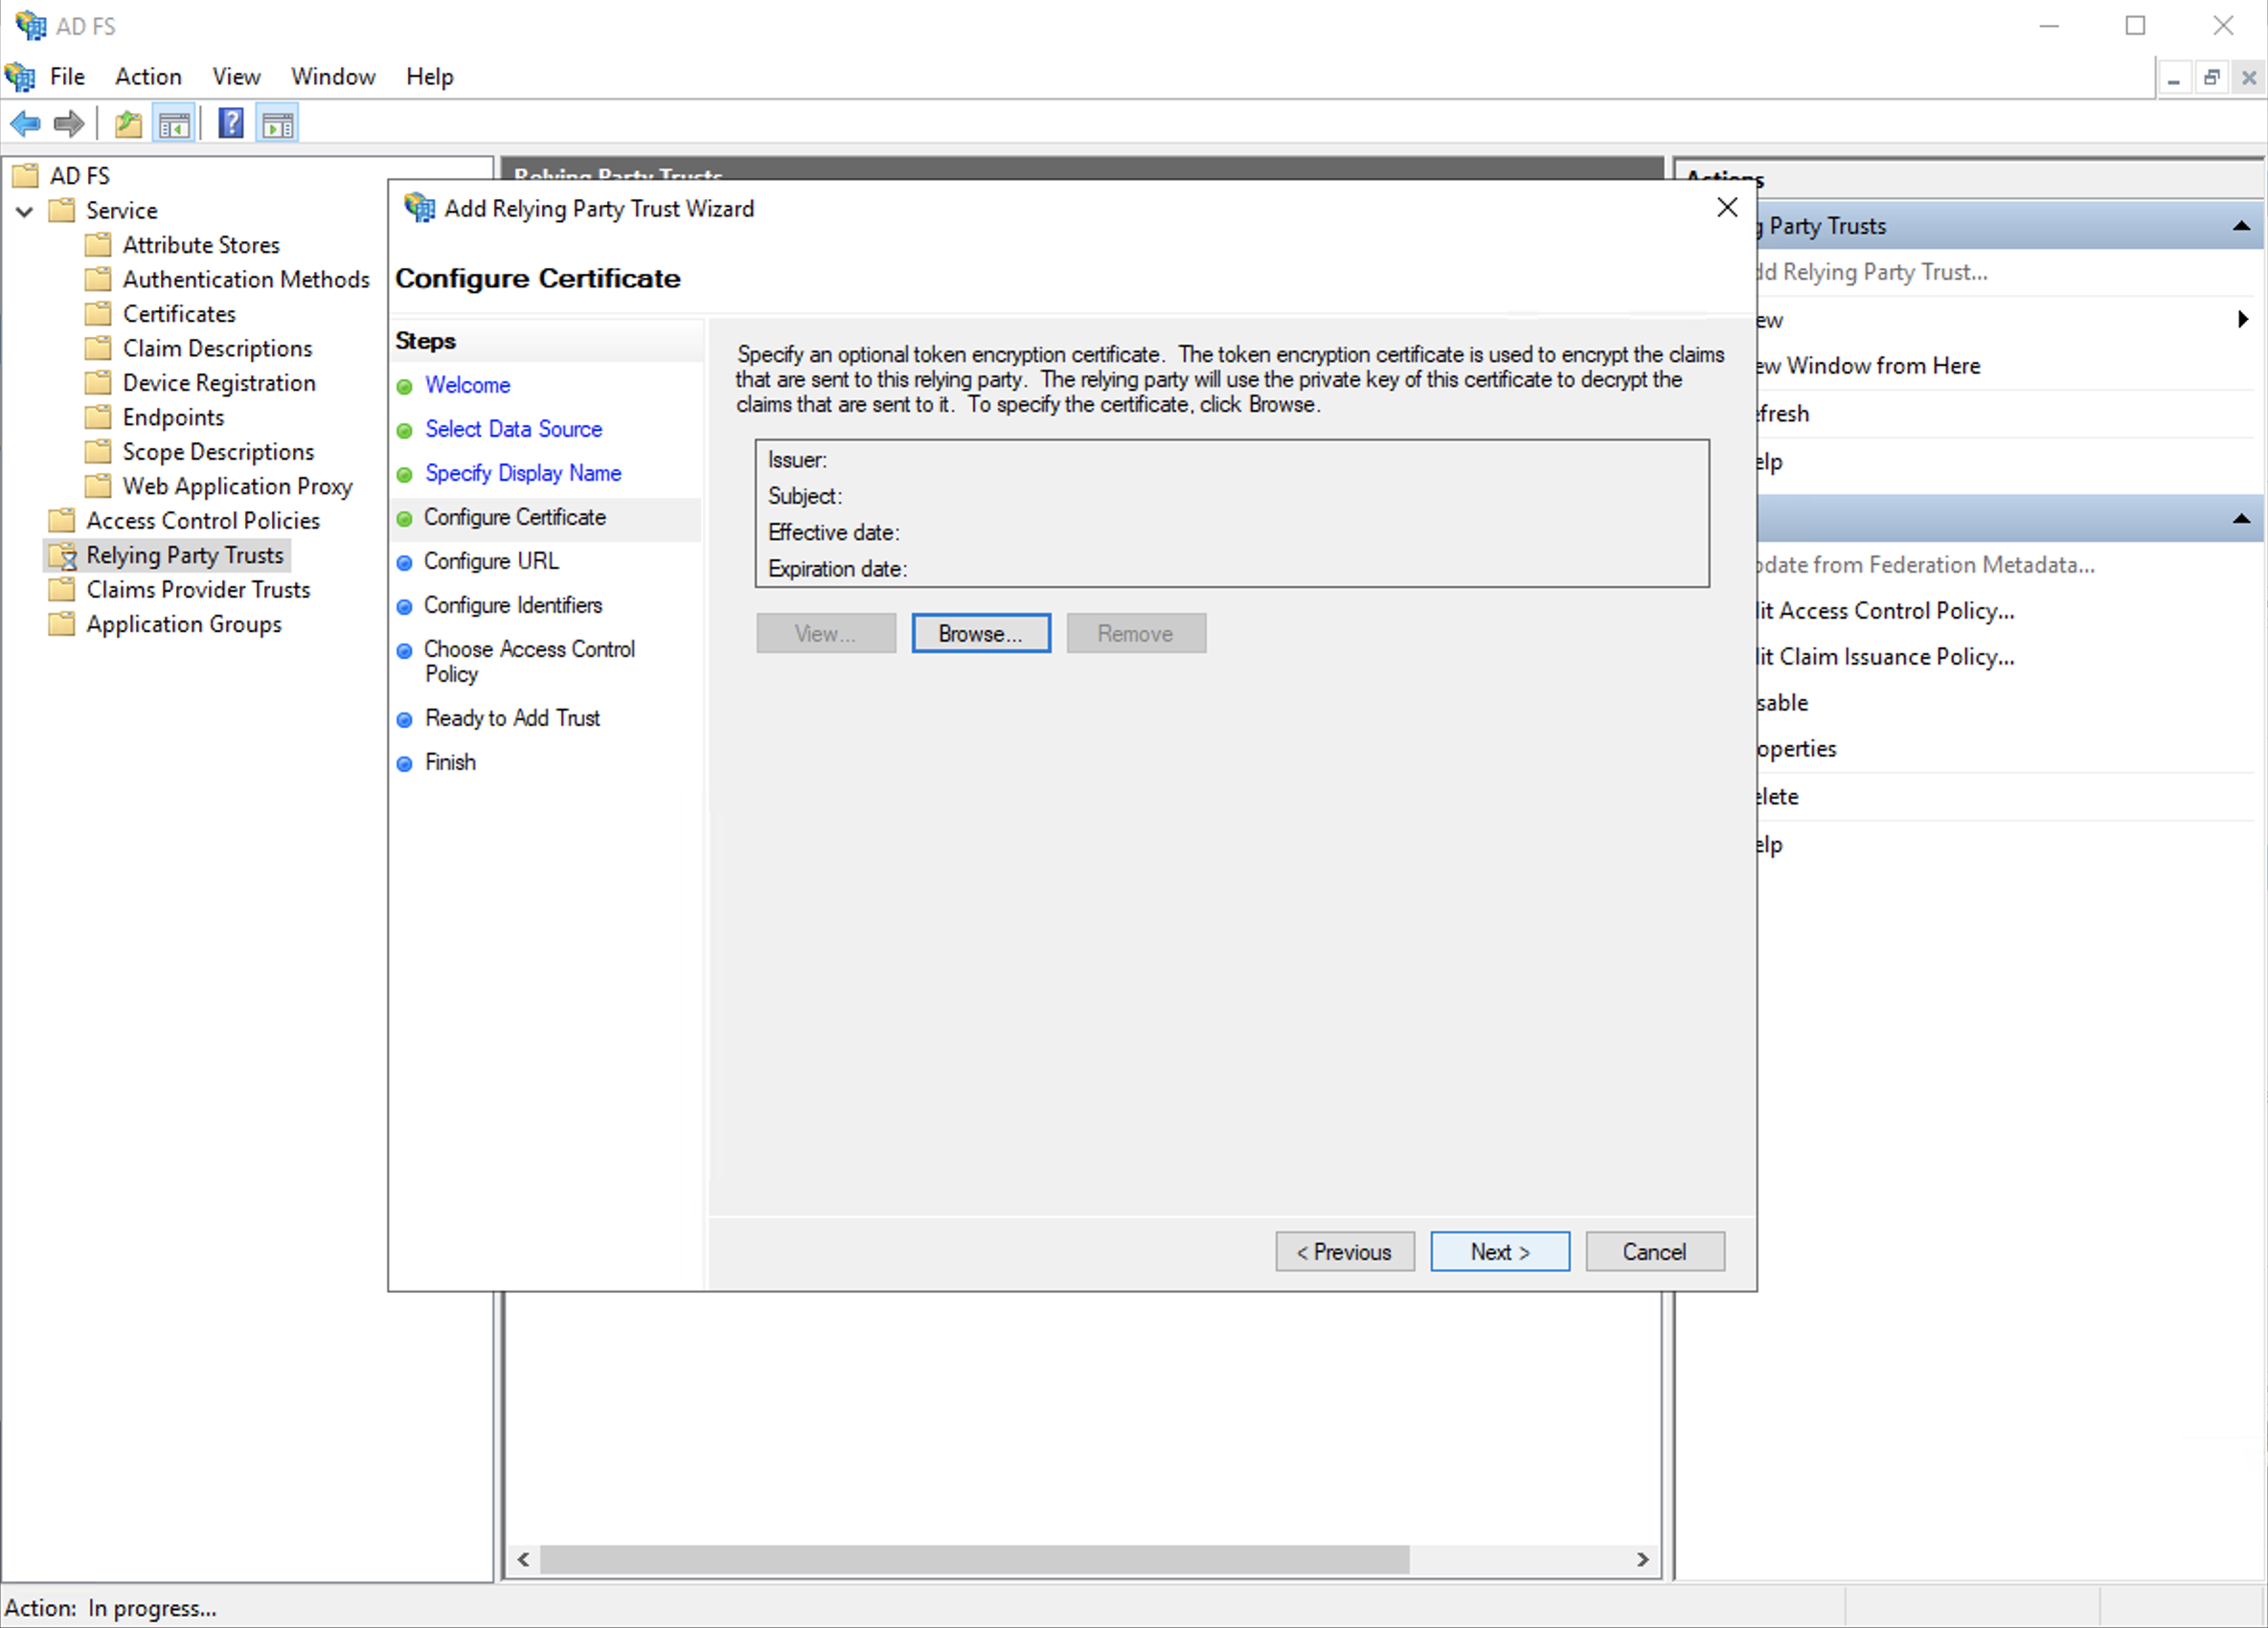
Task: Expand the View submenu arrow in Actions
Action: (2243, 319)
